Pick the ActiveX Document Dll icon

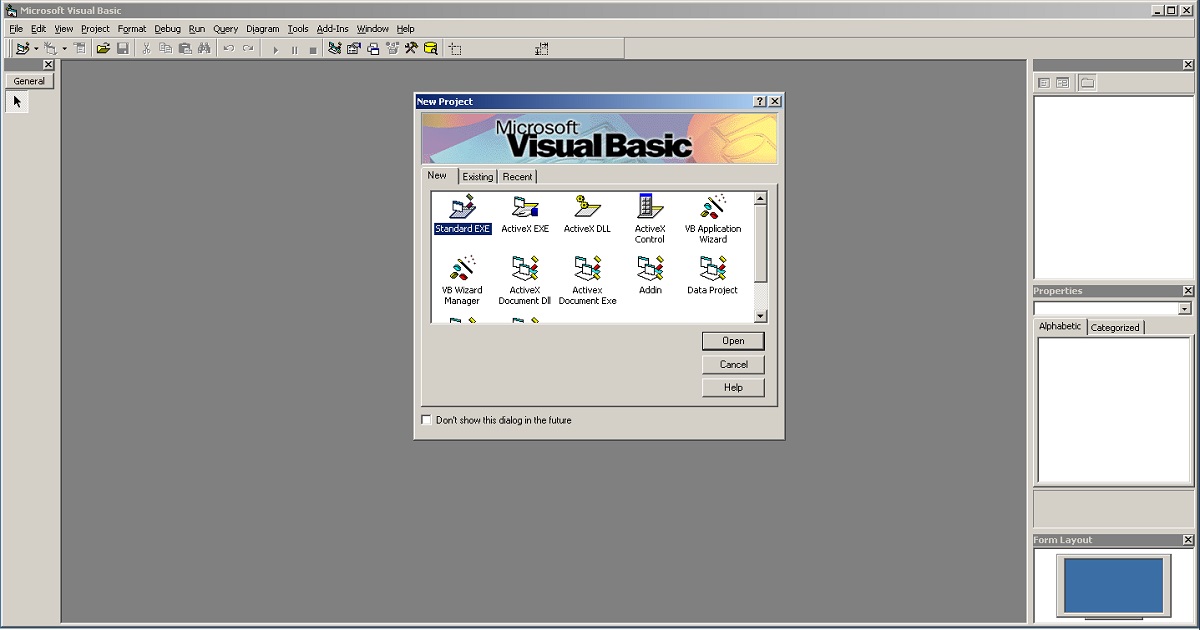pyautogui.click(x=525, y=281)
